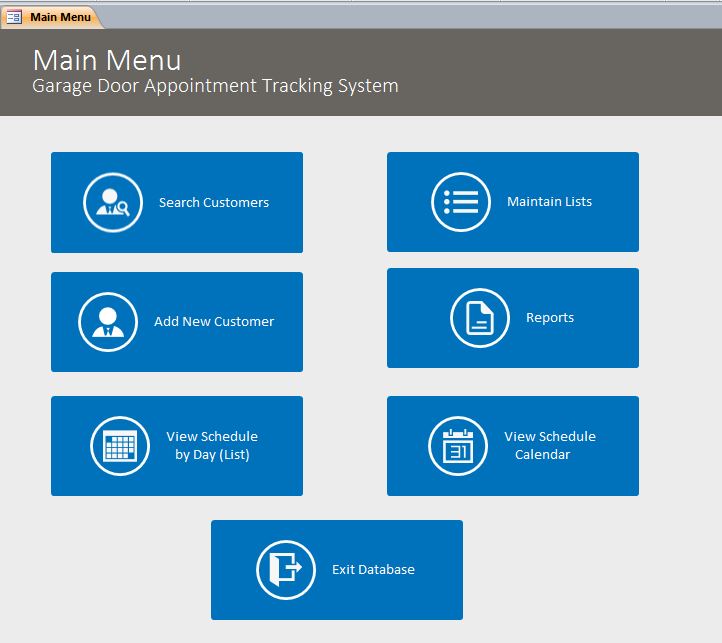
Task: Click the large Main Menu heading
Action: [x=107, y=60]
